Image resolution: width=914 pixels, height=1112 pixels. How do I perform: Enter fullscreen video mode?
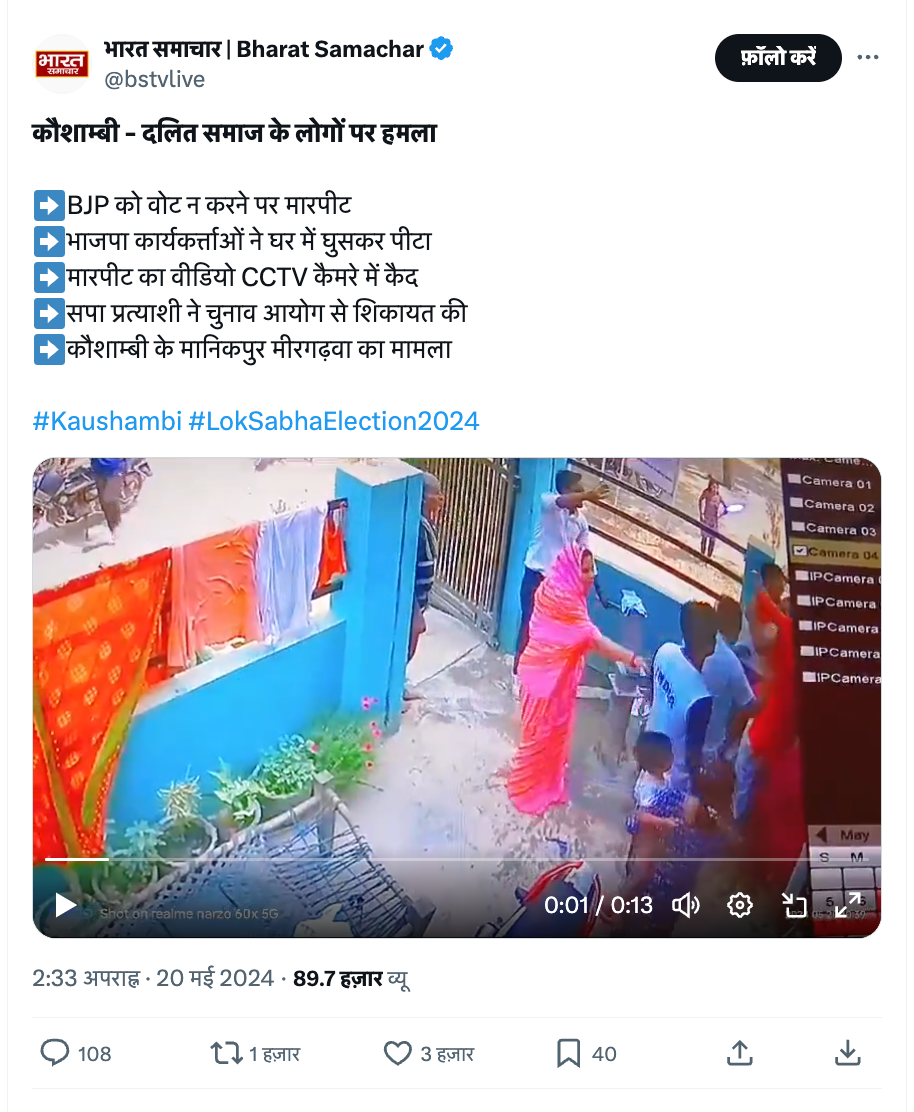coord(848,905)
